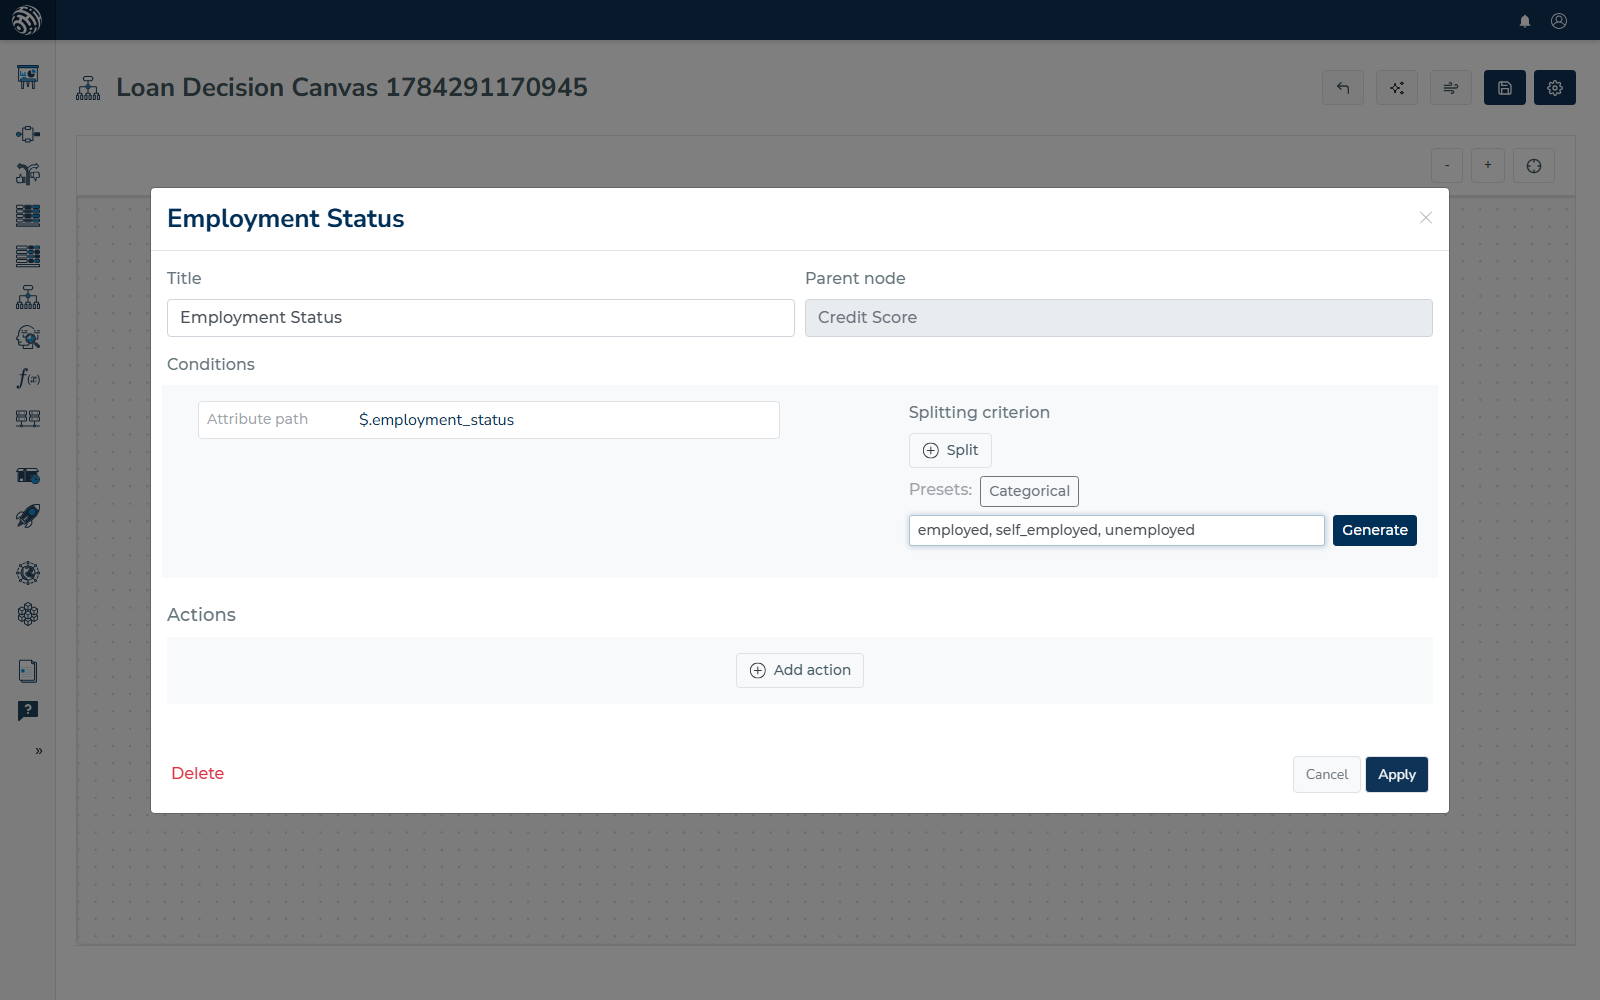Click the app logo in top-left corner
The image size is (1600, 1000).
click(27, 20)
